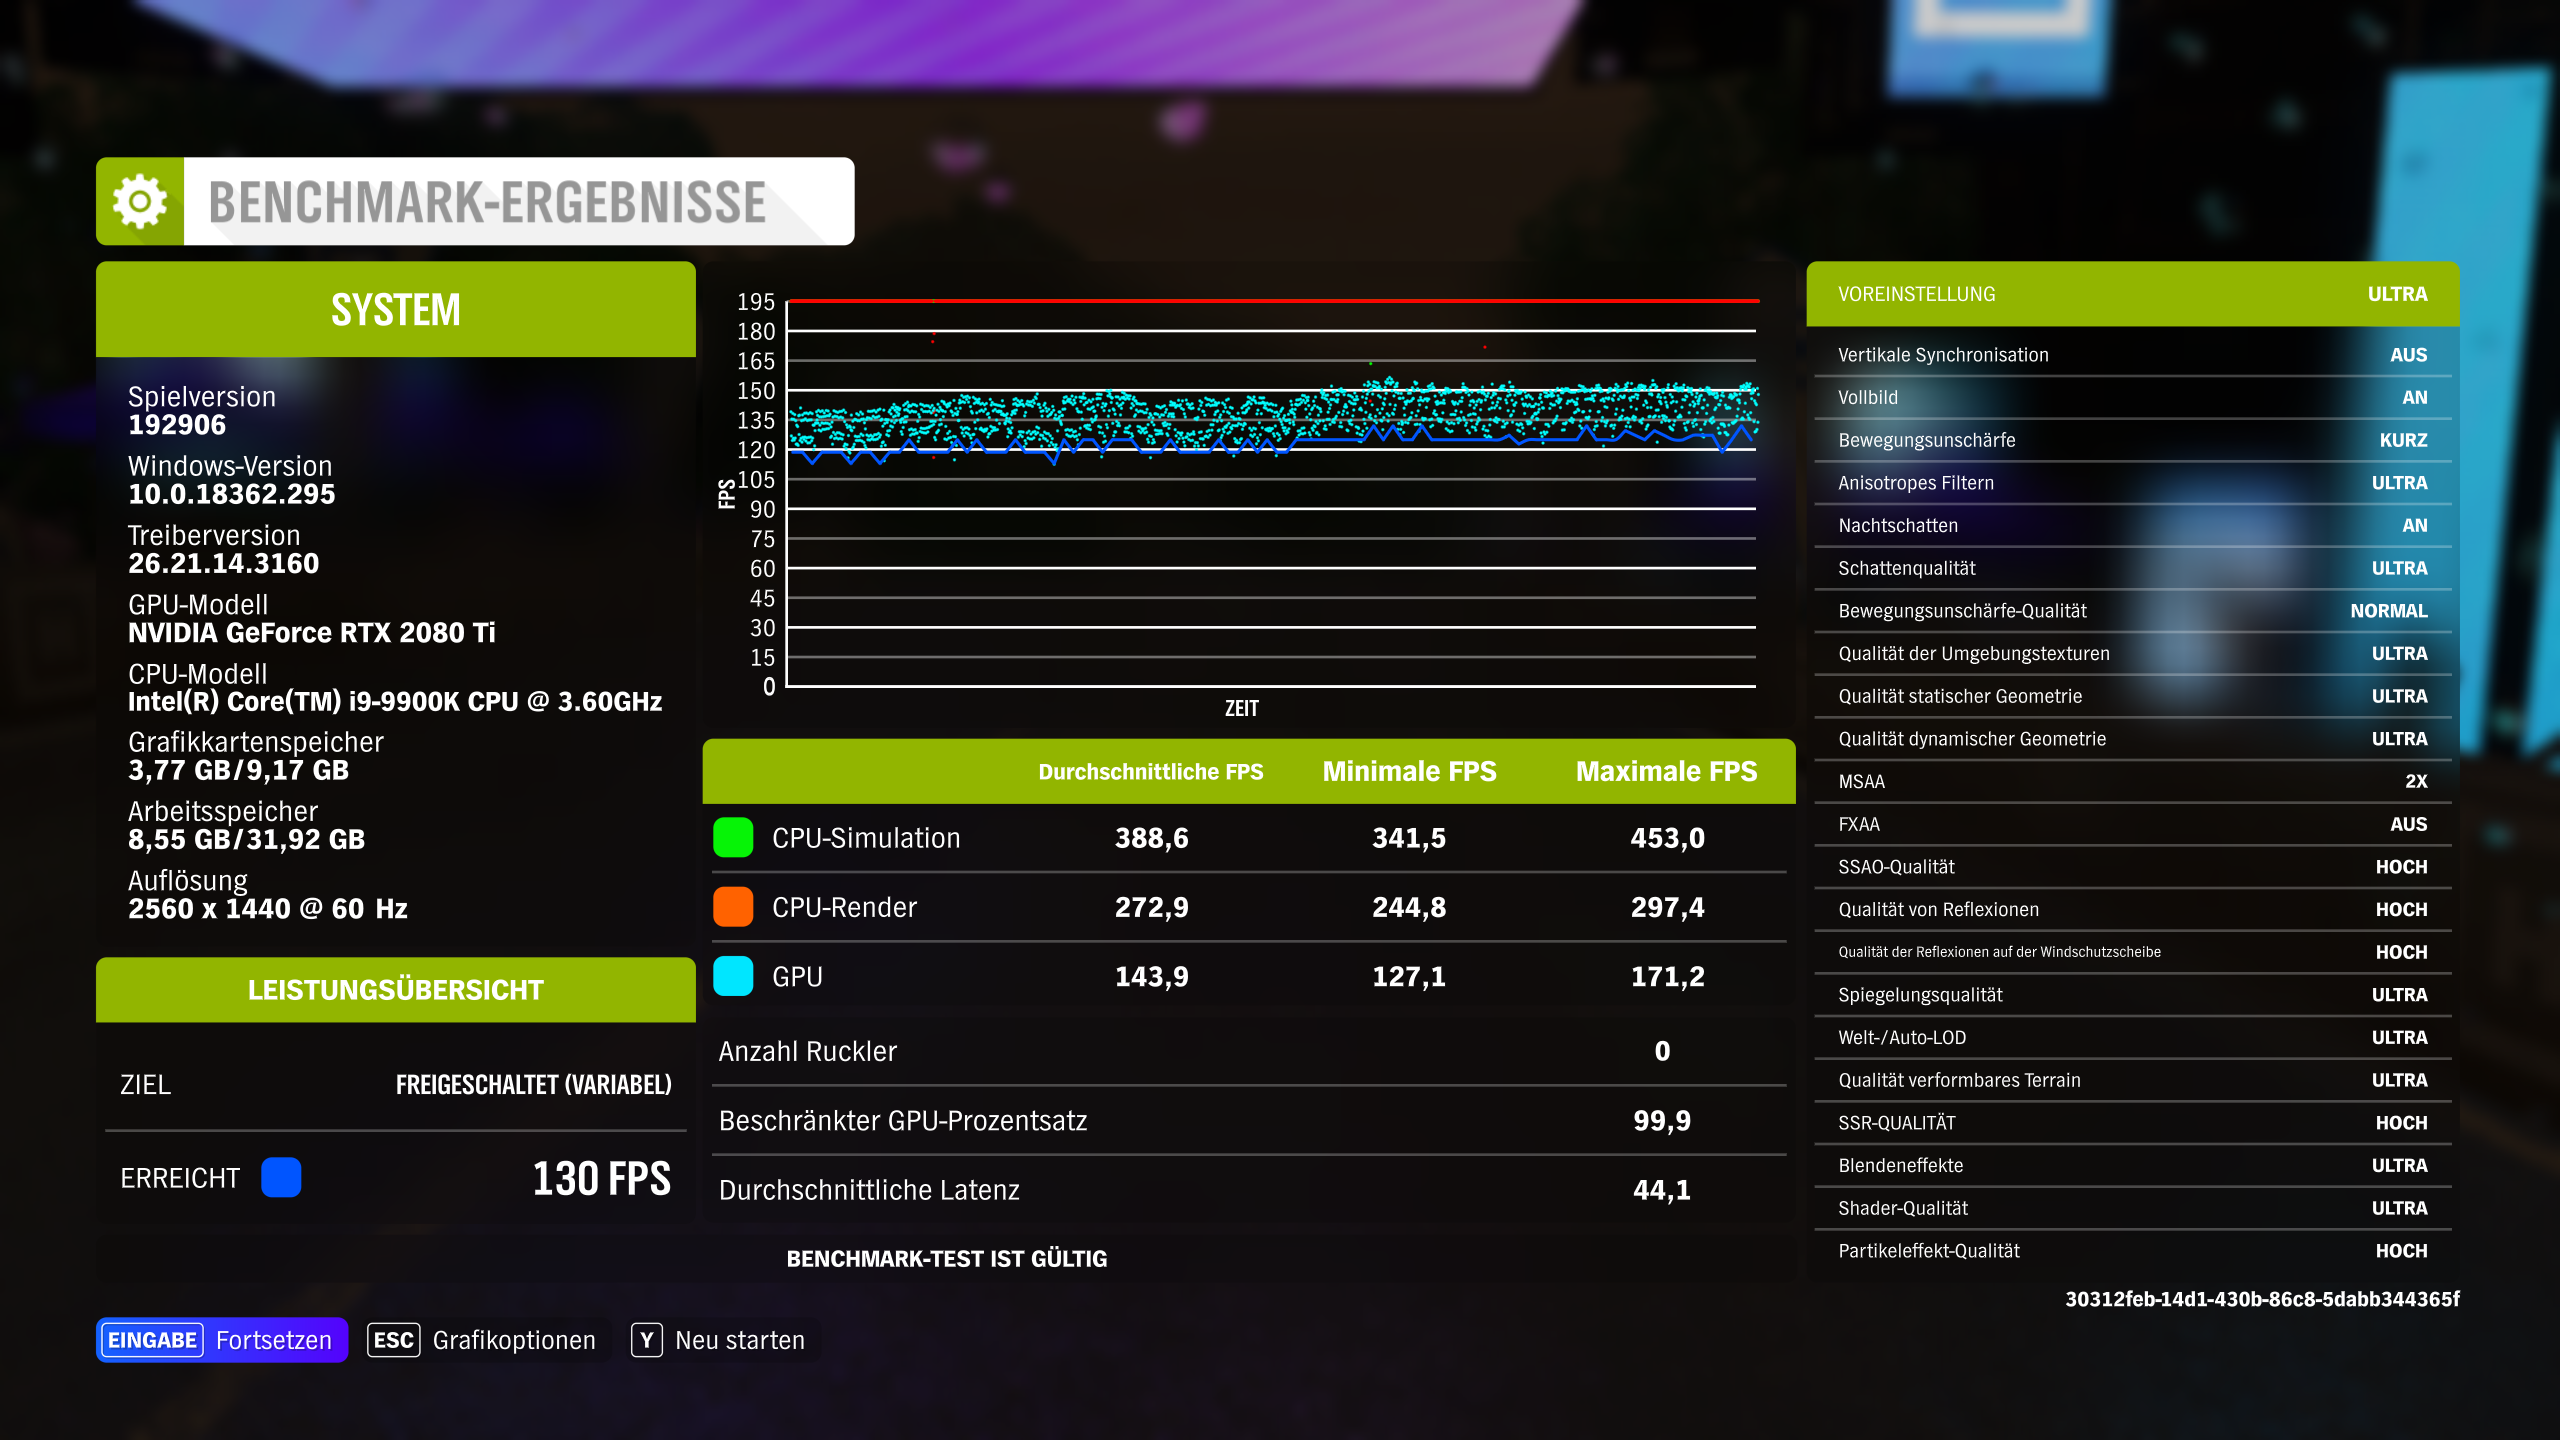The height and width of the screenshot is (1440, 2560).
Task: Click the cyan GPU legend square
Action: 733,976
